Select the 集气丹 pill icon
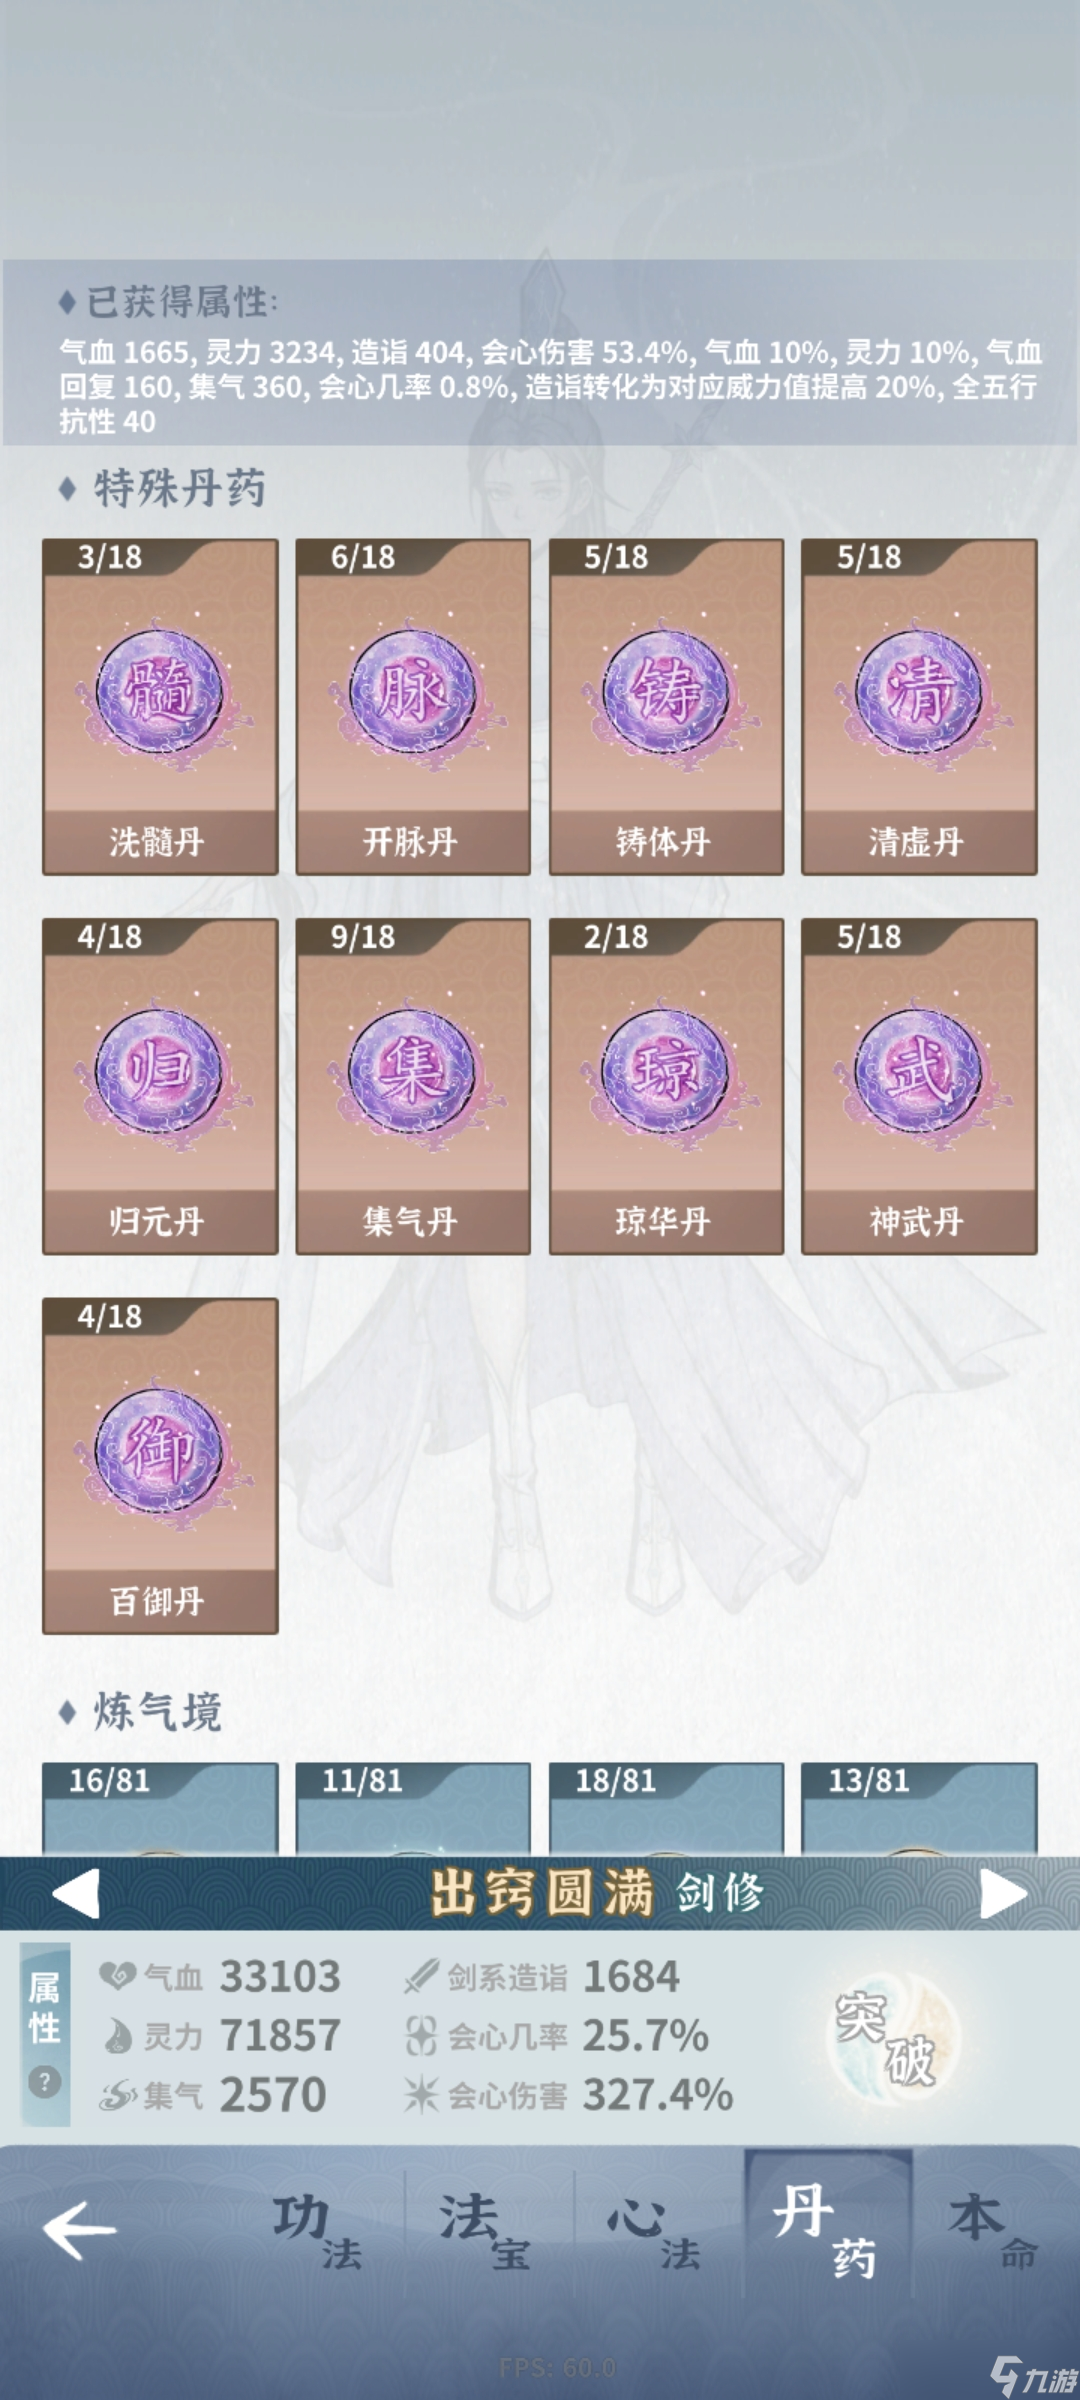The height and width of the screenshot is (2400, 1080). [413, 1072]
